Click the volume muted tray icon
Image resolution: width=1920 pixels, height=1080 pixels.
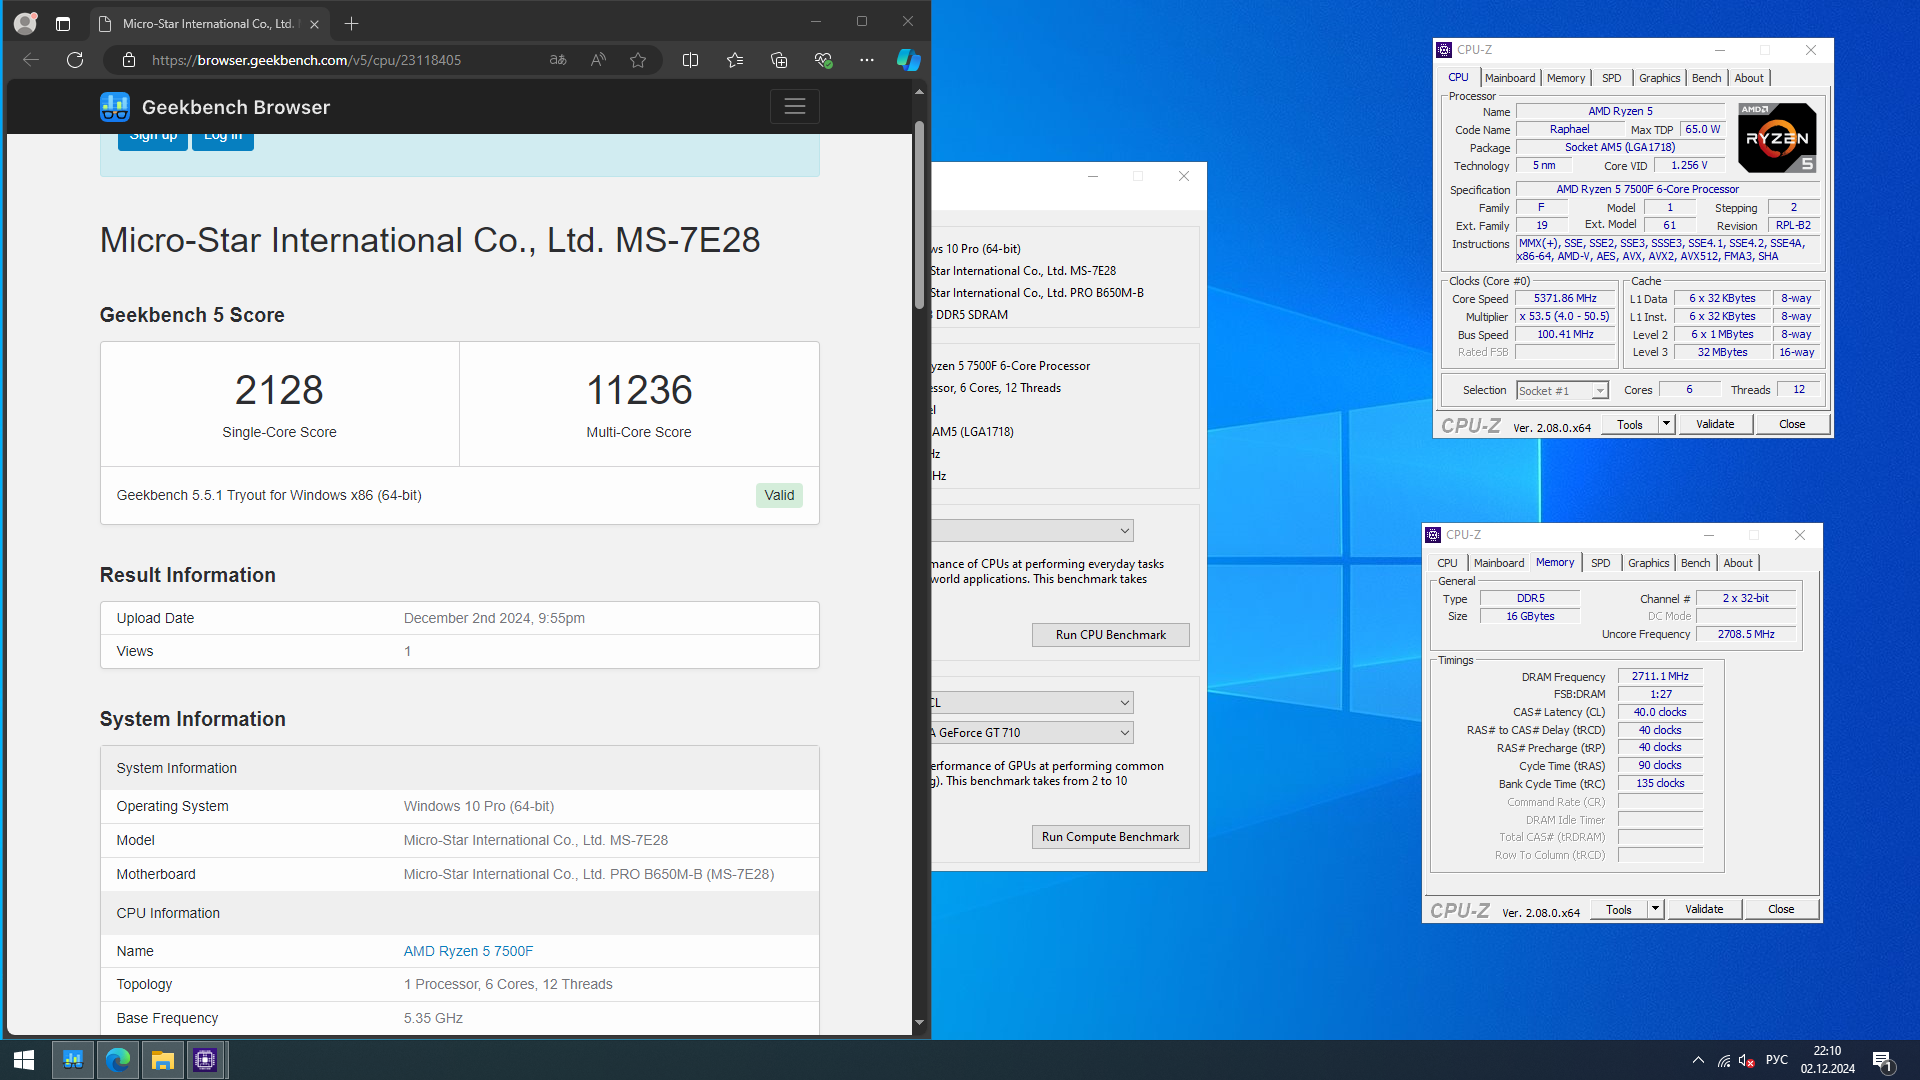pos(1747,1060)
